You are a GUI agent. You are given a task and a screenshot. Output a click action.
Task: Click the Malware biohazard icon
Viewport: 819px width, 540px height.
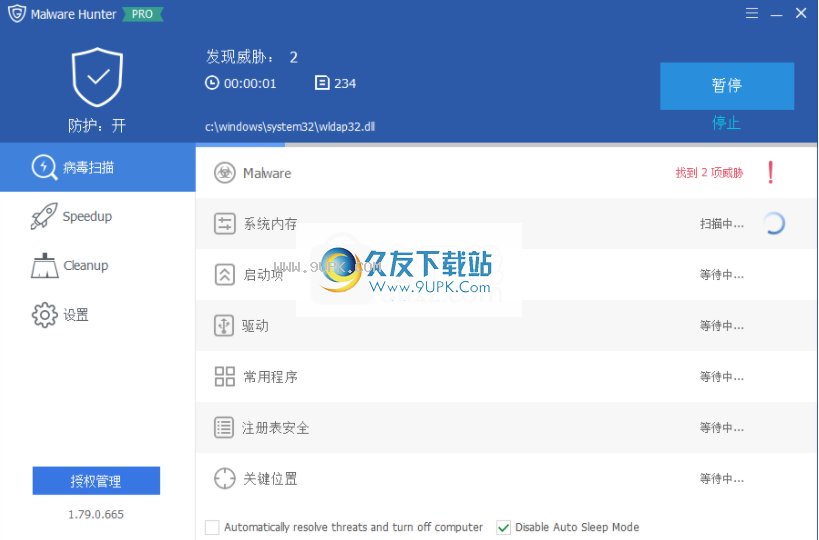[x=225, y=173]
